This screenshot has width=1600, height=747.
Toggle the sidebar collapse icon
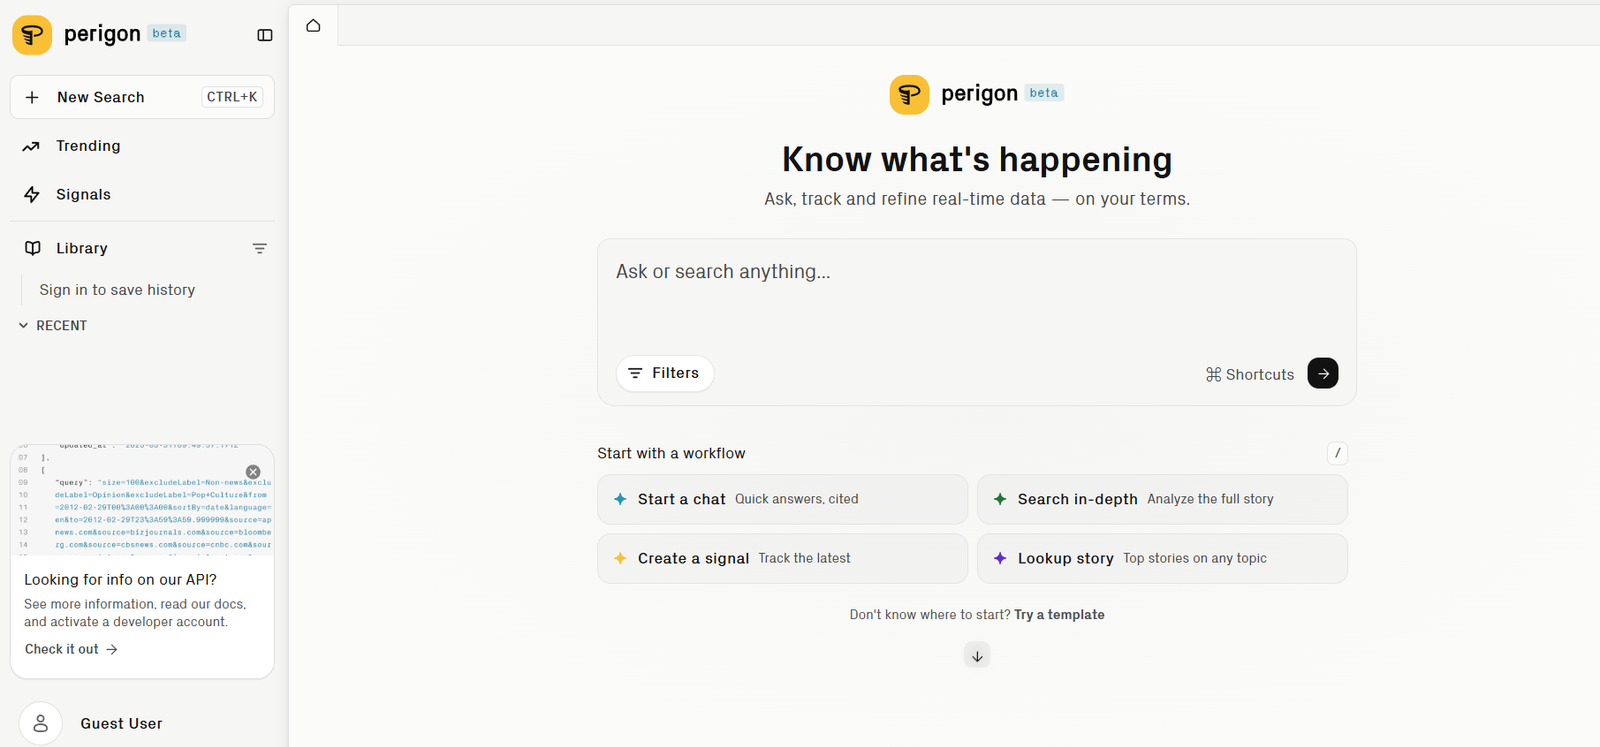[265, 35]
